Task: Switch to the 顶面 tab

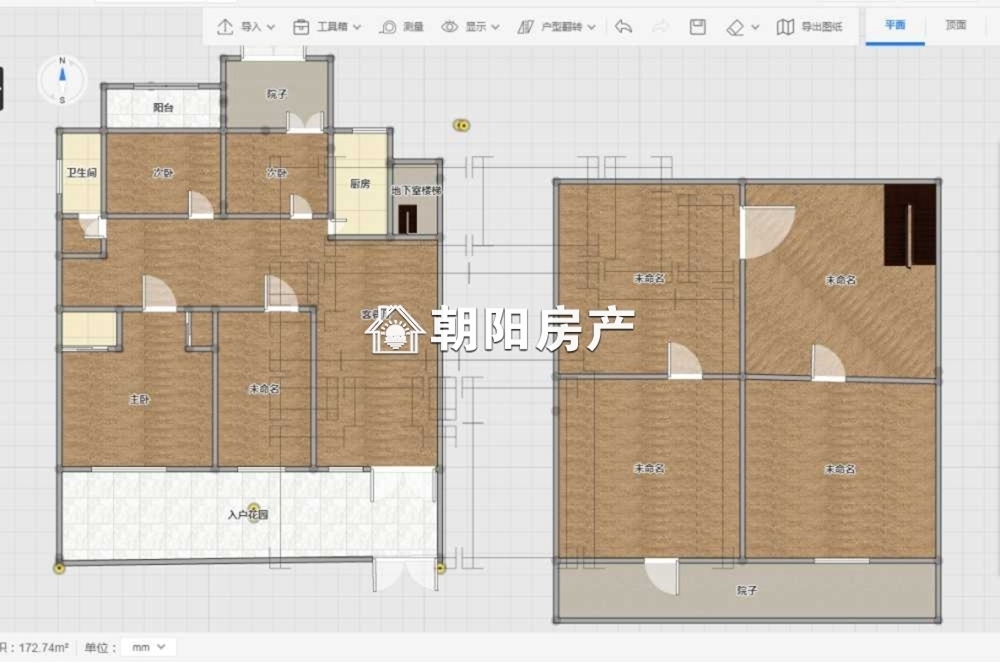Action: 955,26
